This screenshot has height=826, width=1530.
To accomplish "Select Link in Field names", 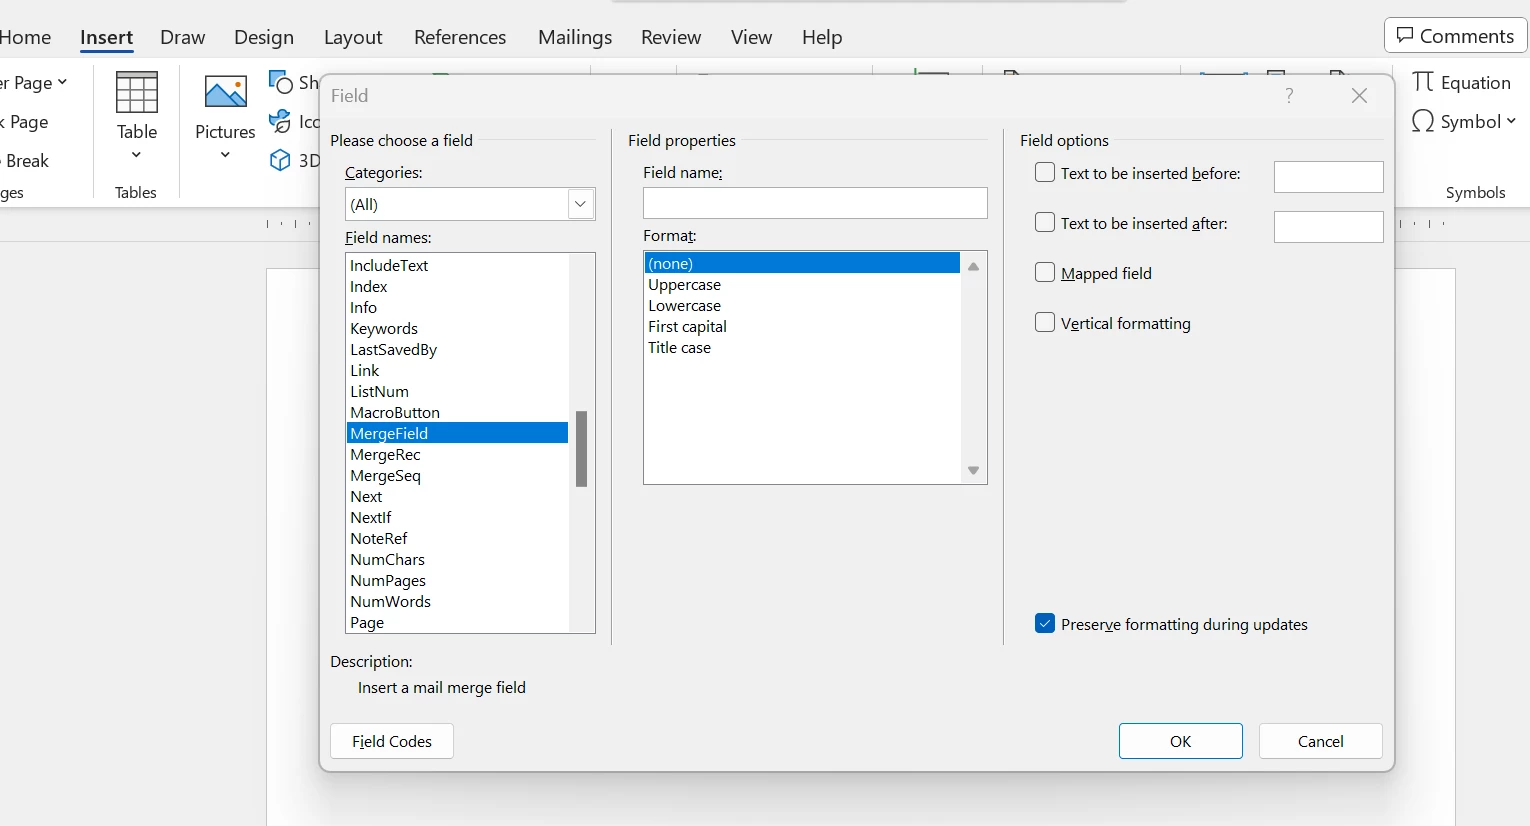I will point(457,370).
